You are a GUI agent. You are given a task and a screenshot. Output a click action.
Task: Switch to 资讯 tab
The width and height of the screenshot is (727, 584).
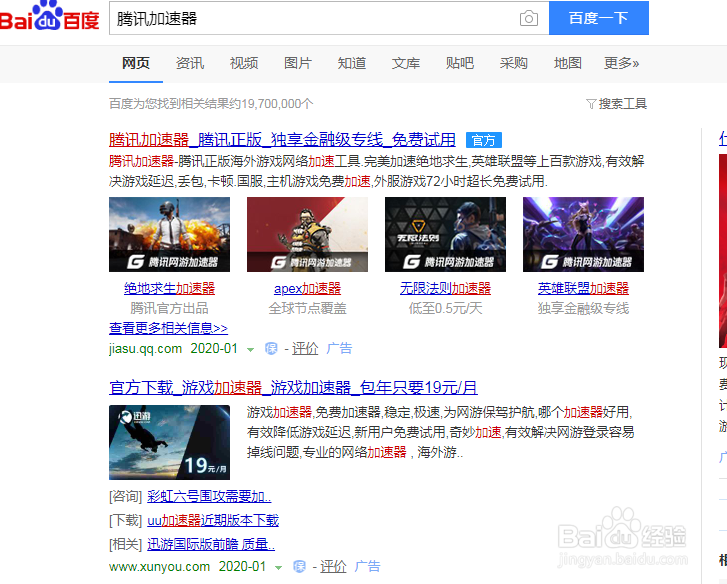click(190, 63)
